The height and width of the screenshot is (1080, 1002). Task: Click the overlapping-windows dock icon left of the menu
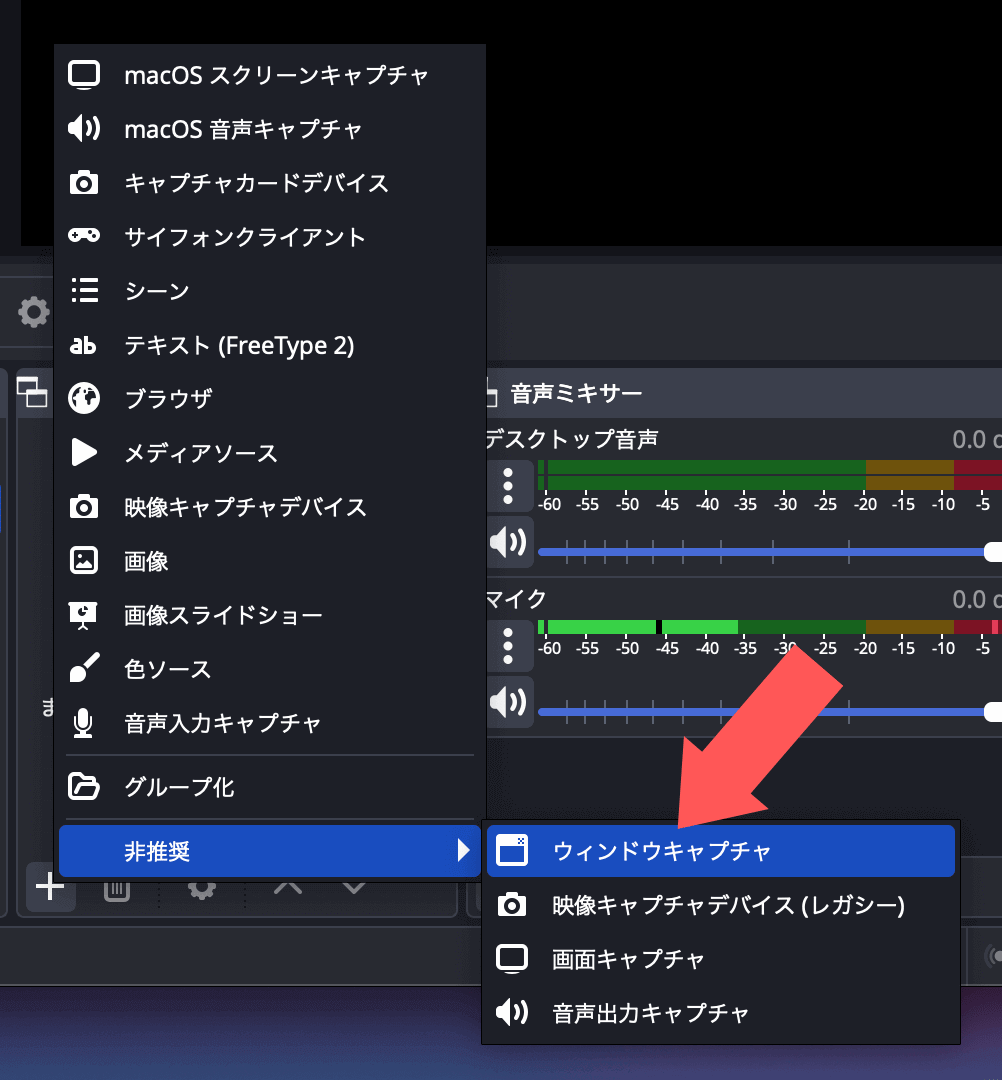pos(32,392)
